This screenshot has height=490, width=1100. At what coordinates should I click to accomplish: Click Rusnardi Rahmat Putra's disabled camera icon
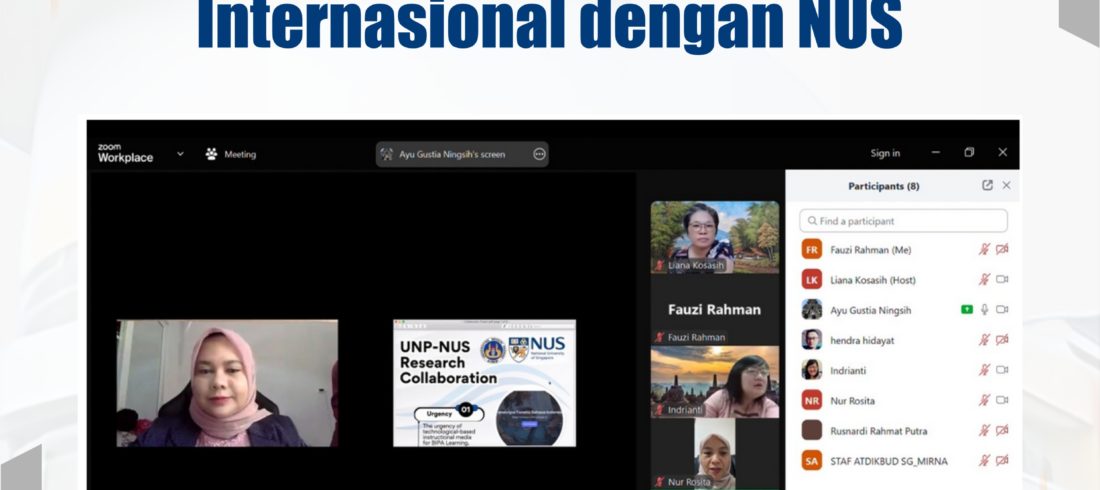point(1002,430)
